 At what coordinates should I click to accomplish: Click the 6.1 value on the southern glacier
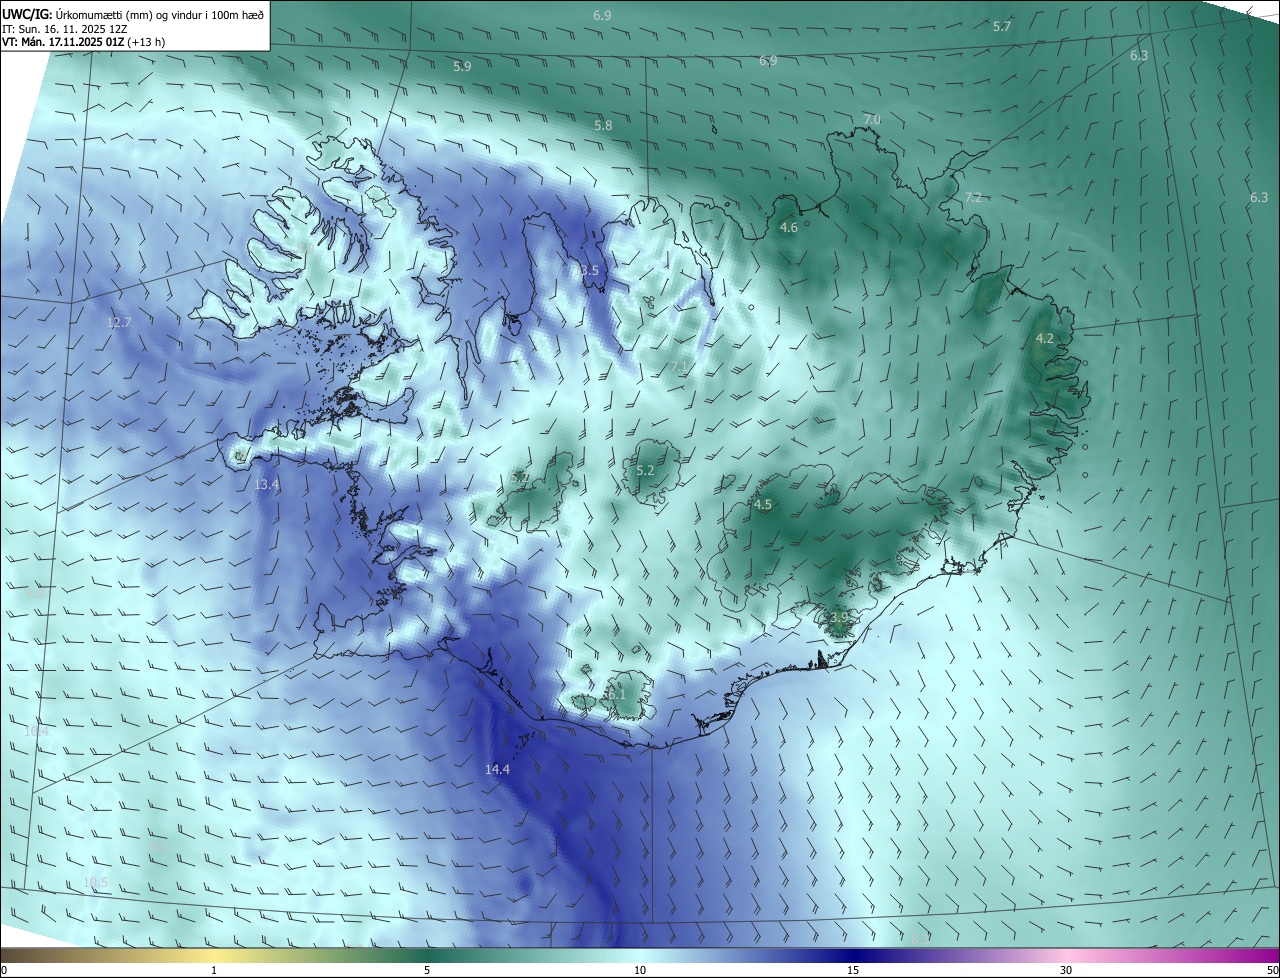616,694
